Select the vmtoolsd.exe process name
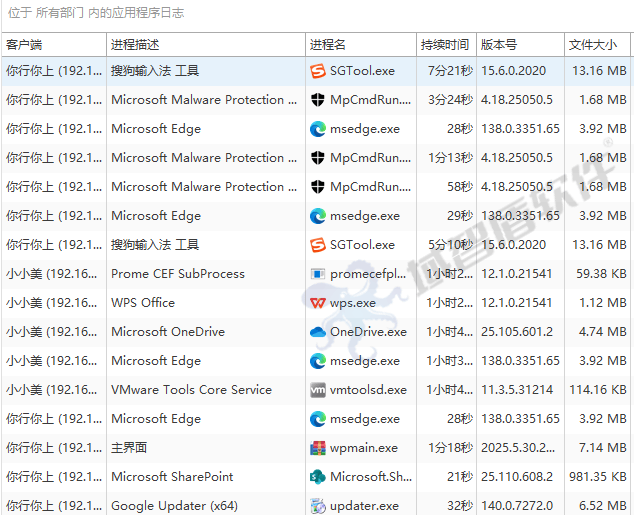The image size is (634, 515). click(368, 390)
